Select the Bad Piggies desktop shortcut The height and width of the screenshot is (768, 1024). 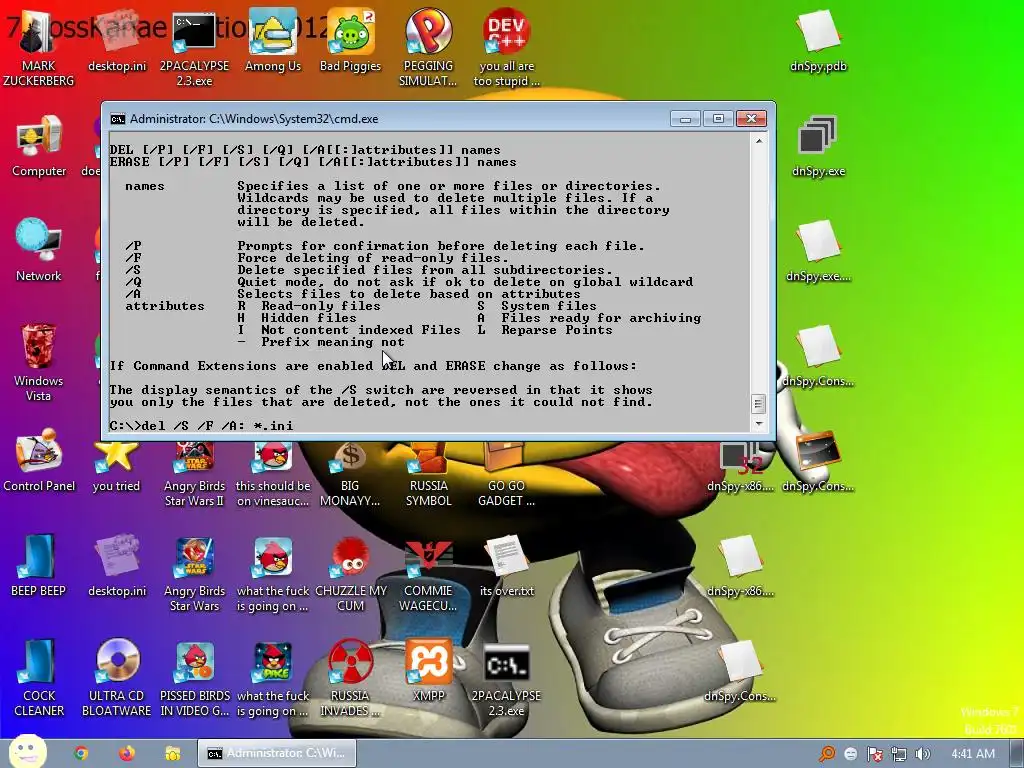click(350, 40)
